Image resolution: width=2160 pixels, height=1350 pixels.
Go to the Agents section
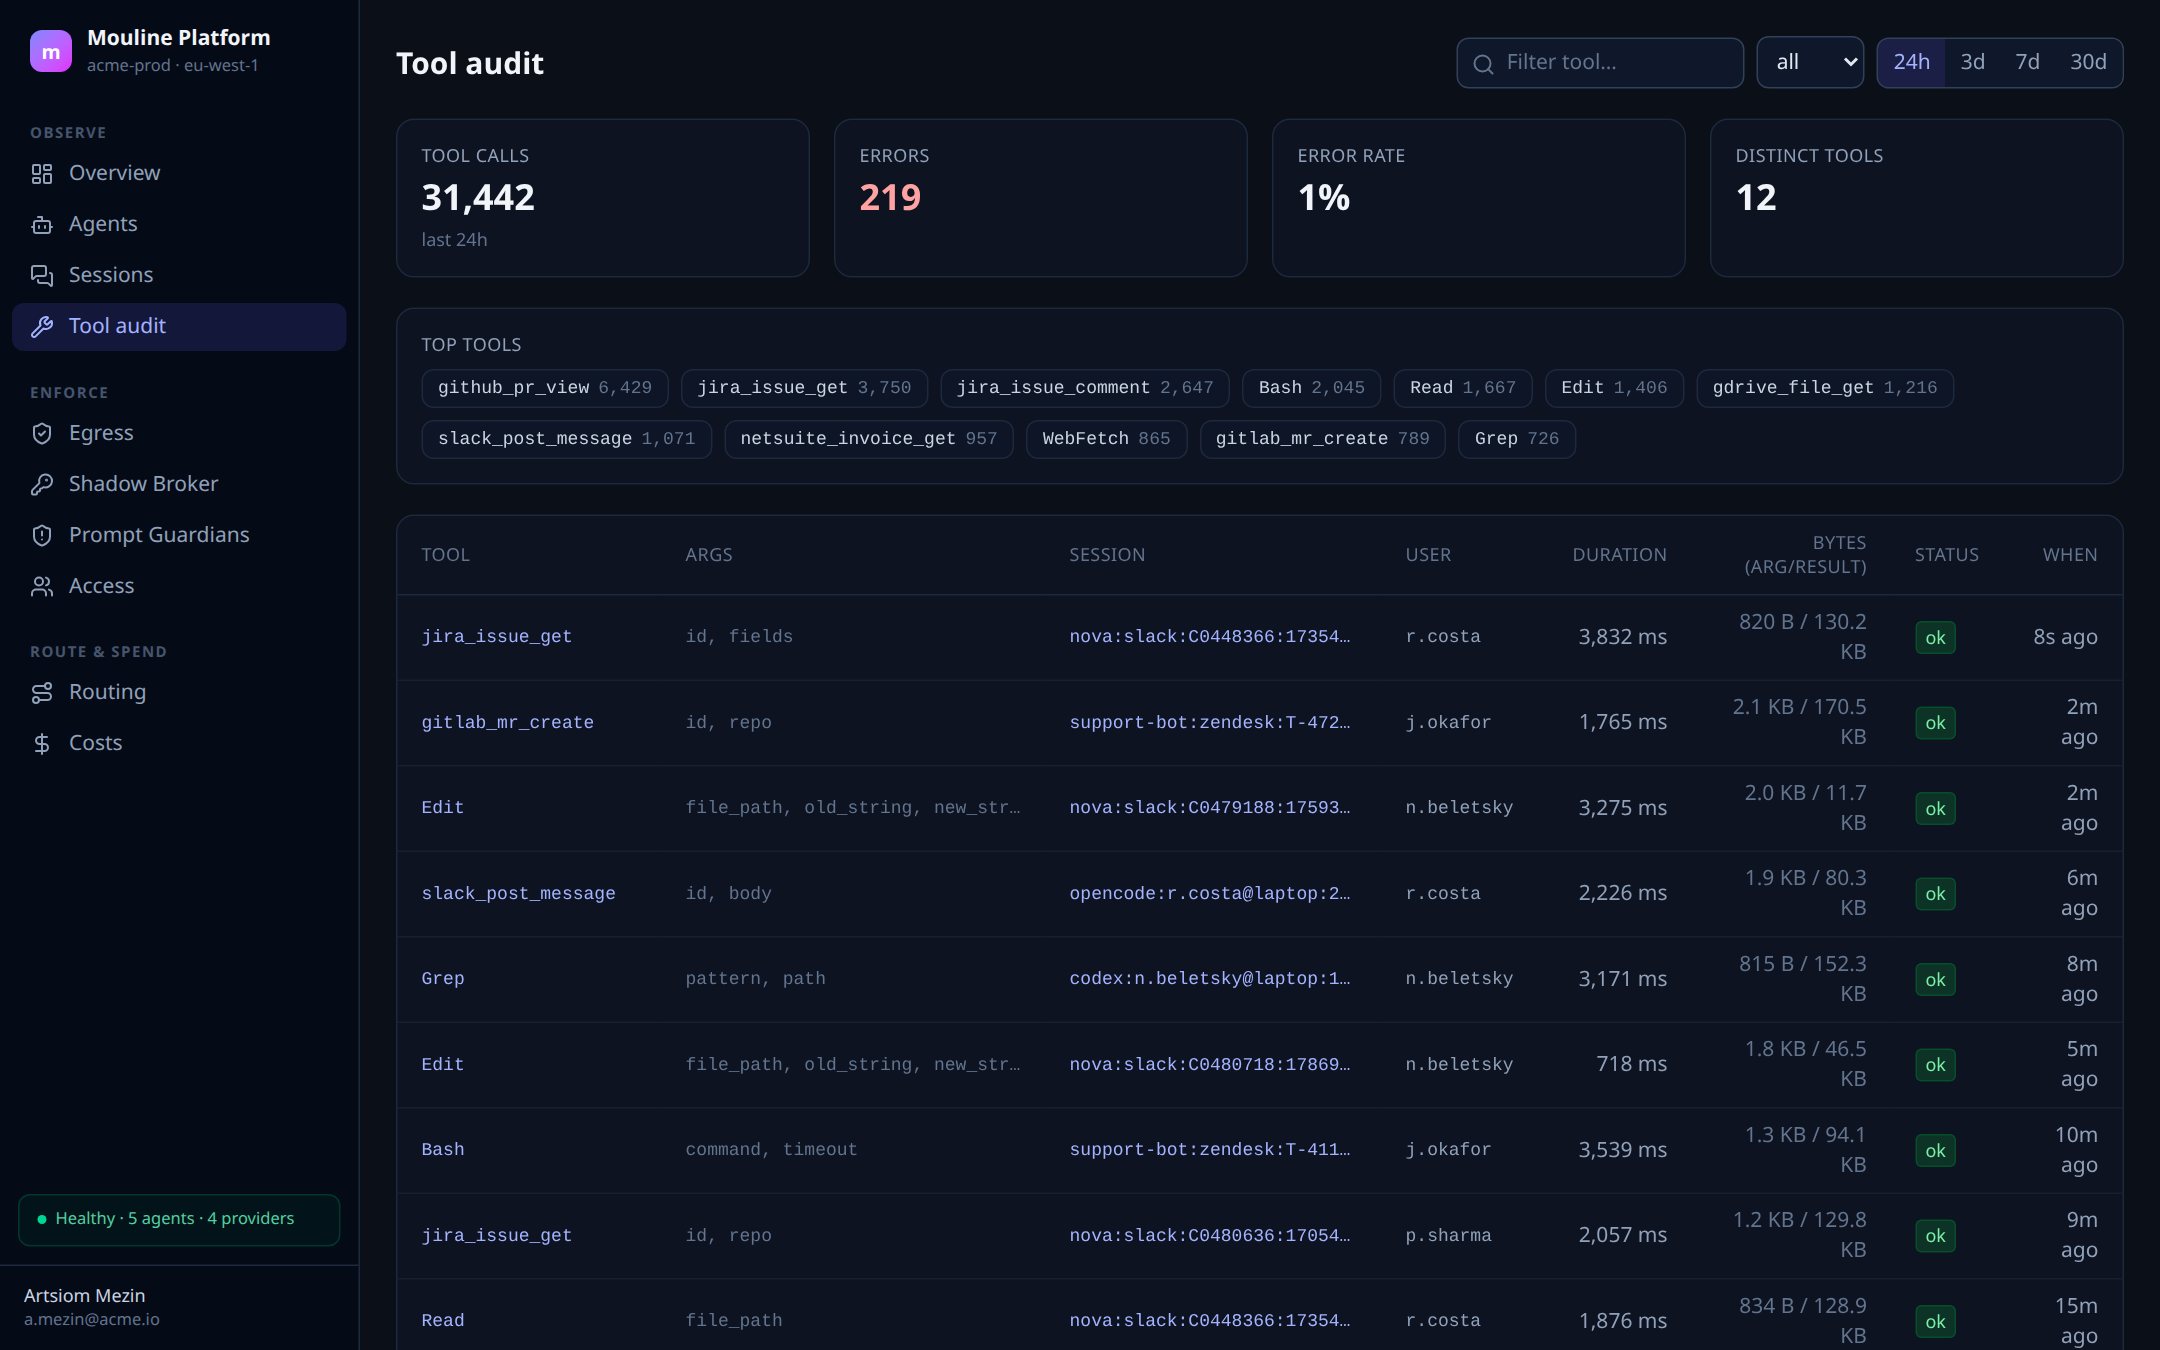pyautogui.click(x=179, y=224)
